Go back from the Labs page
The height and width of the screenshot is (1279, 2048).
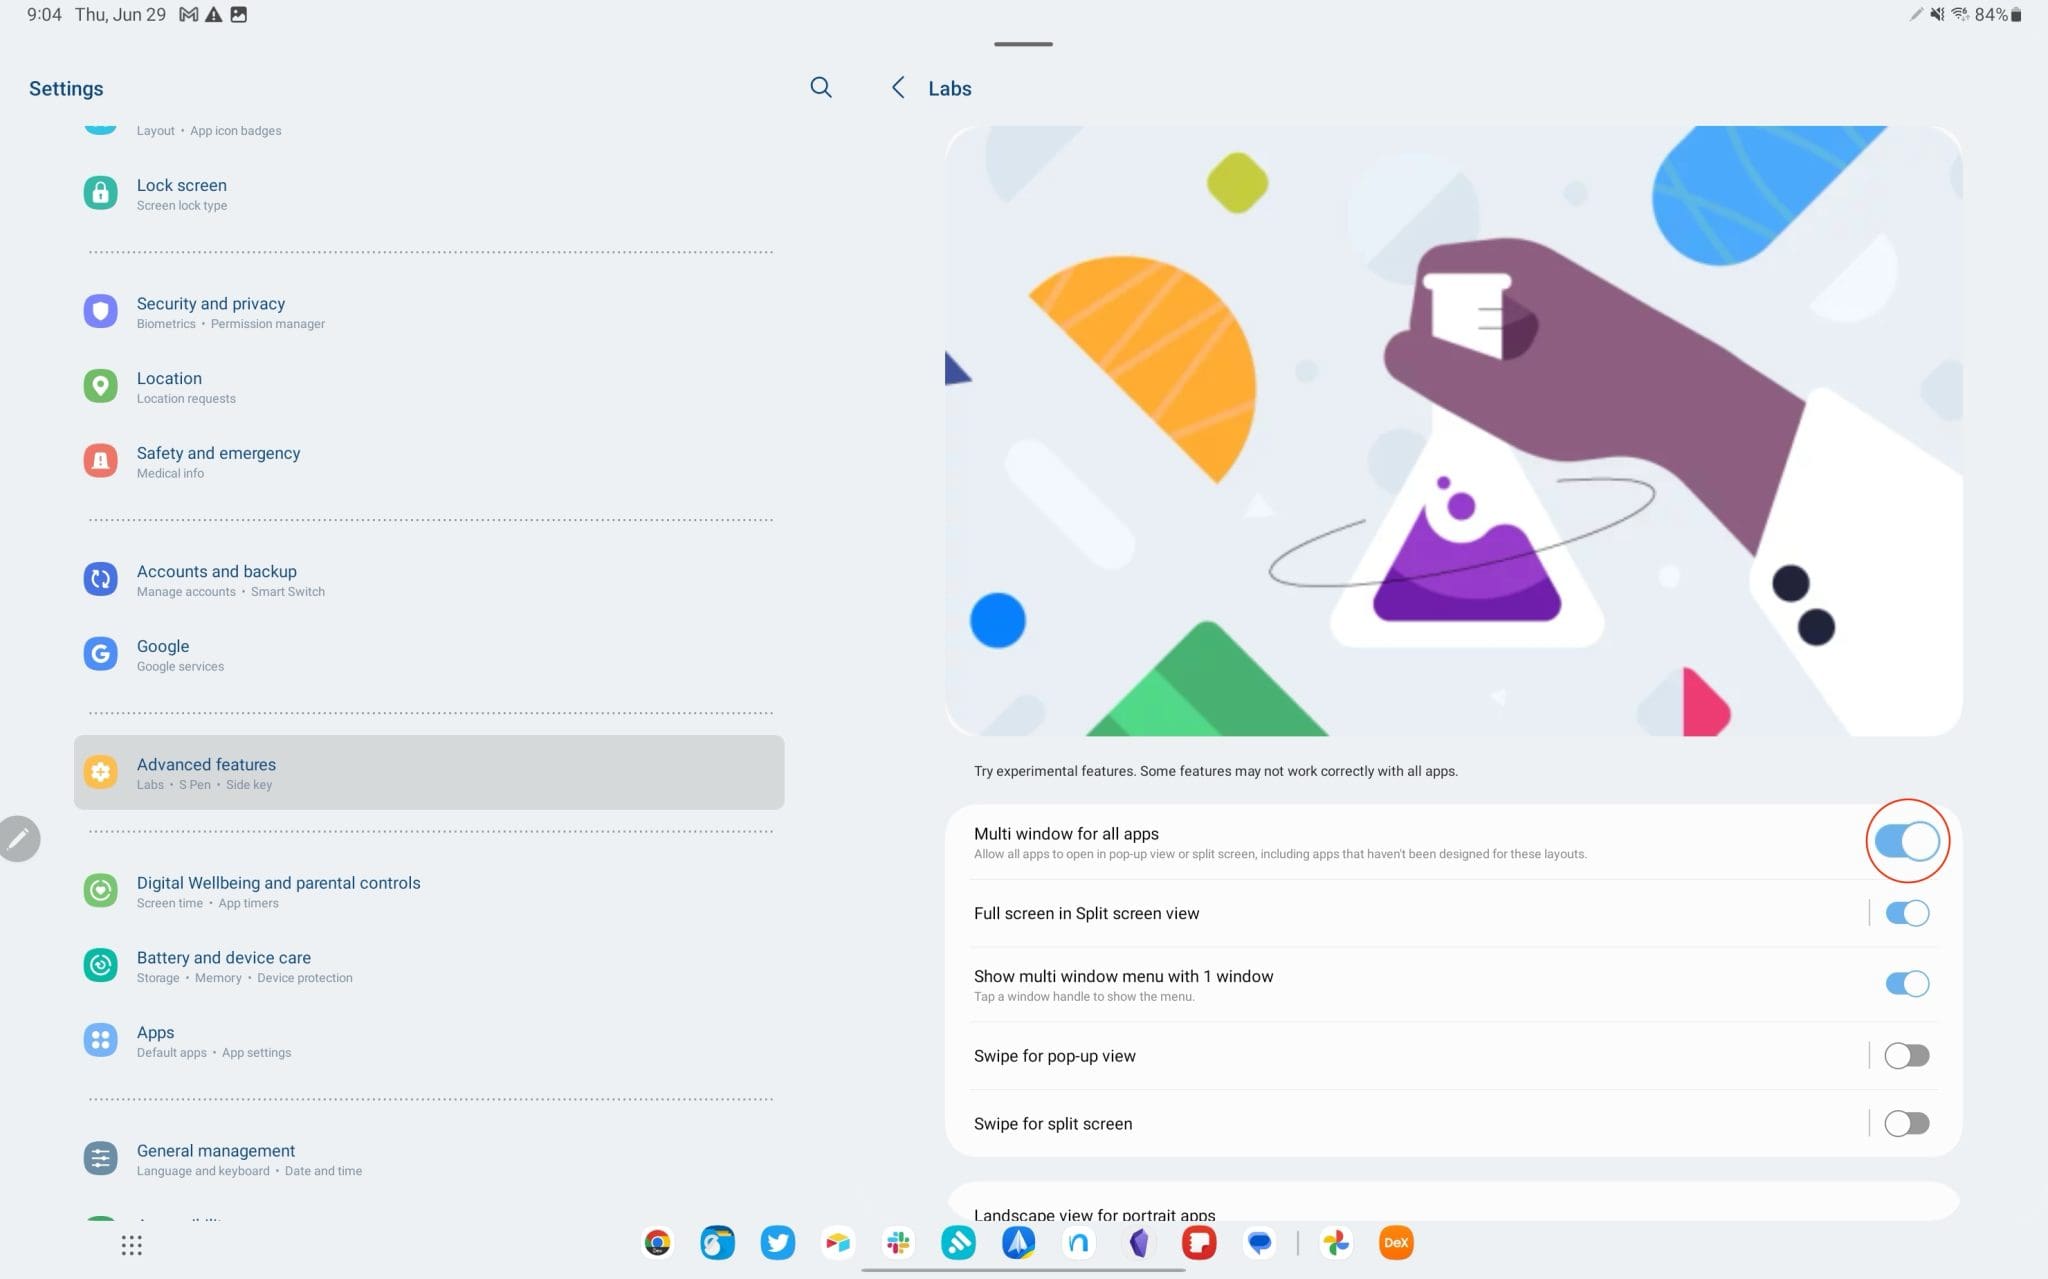click(x=898, y=88)
